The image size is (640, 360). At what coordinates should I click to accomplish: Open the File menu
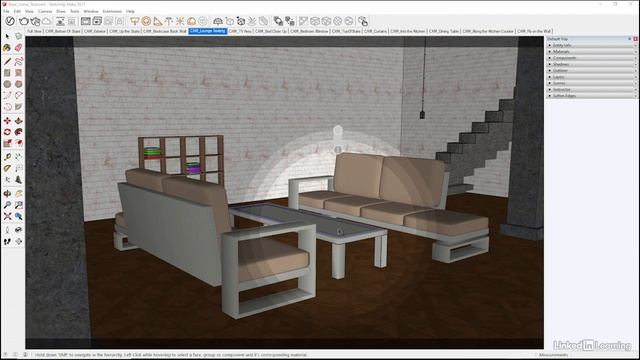click(6, 11)
